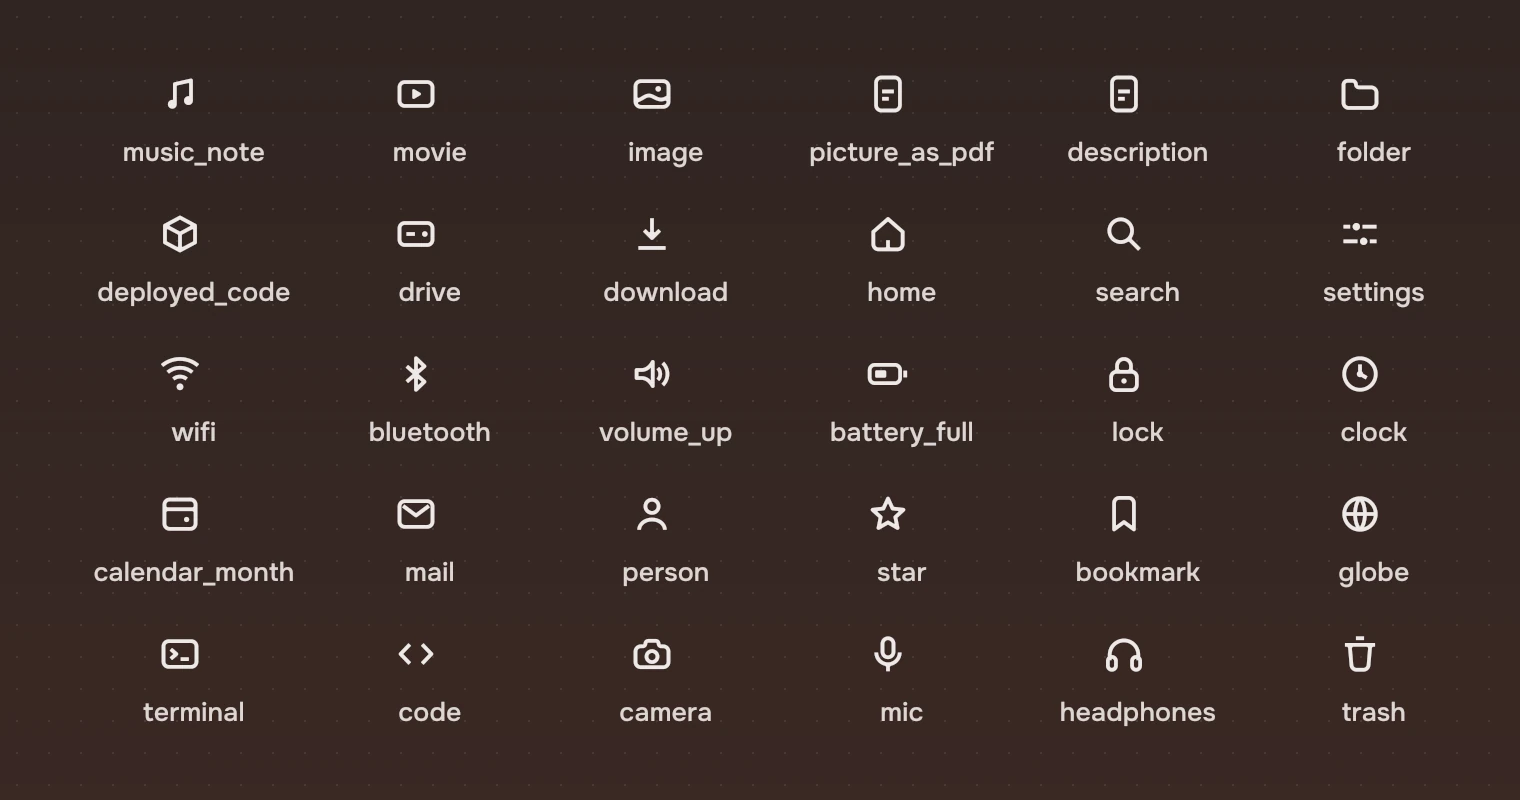Select the movie play icon
This screenshot has width=1520, height=800.
(x=416, y=94)
